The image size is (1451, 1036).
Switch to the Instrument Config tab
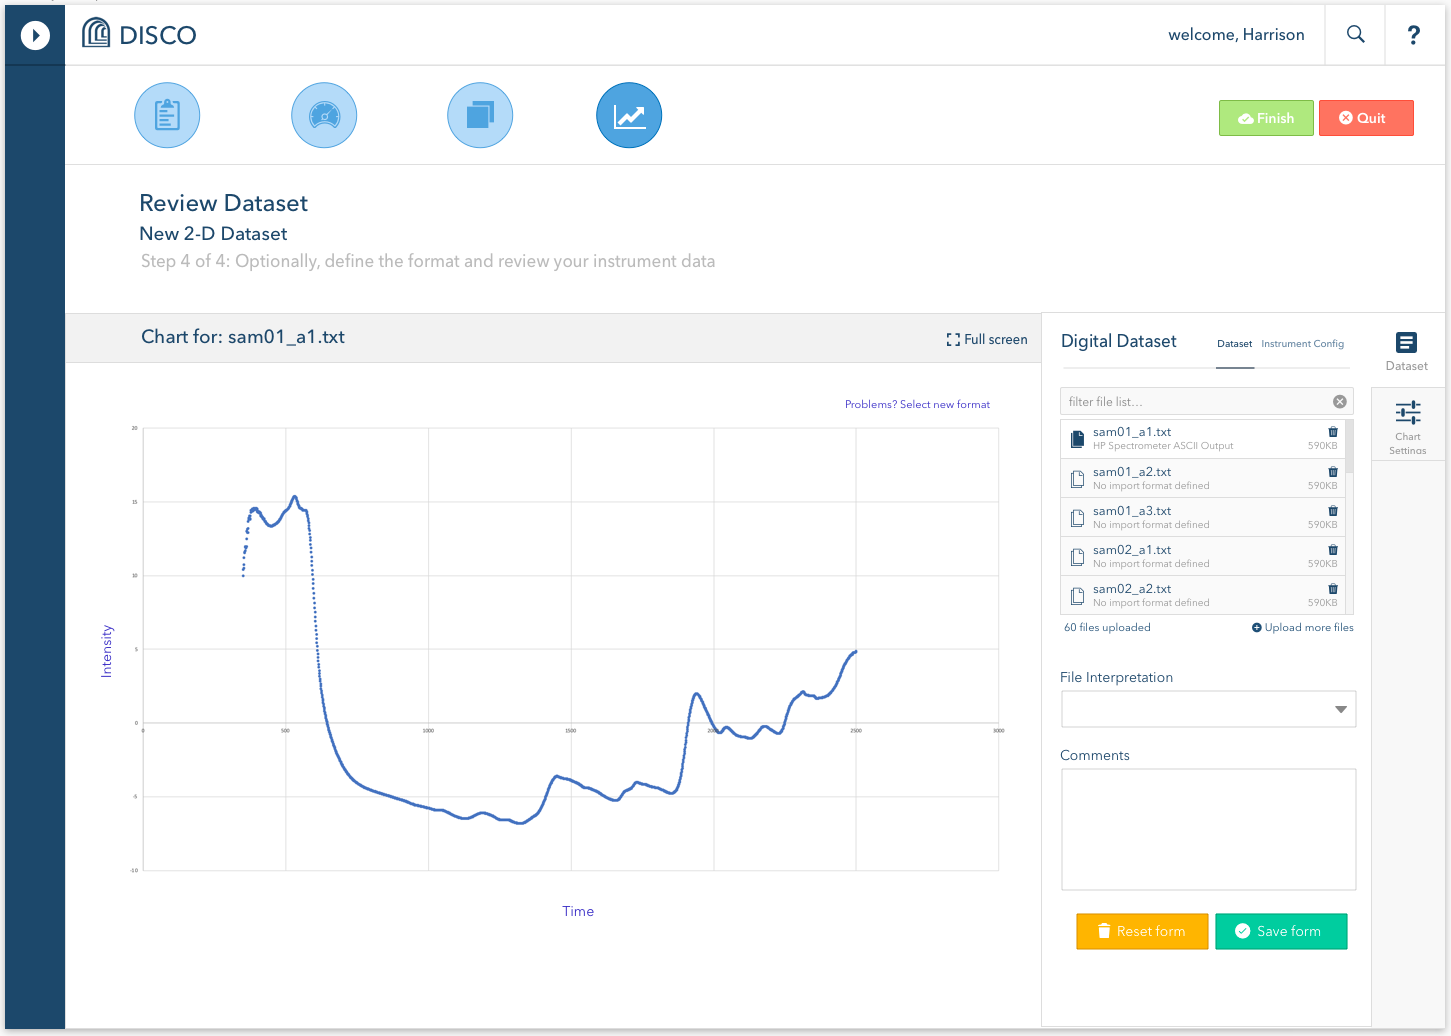point(1302,343)
